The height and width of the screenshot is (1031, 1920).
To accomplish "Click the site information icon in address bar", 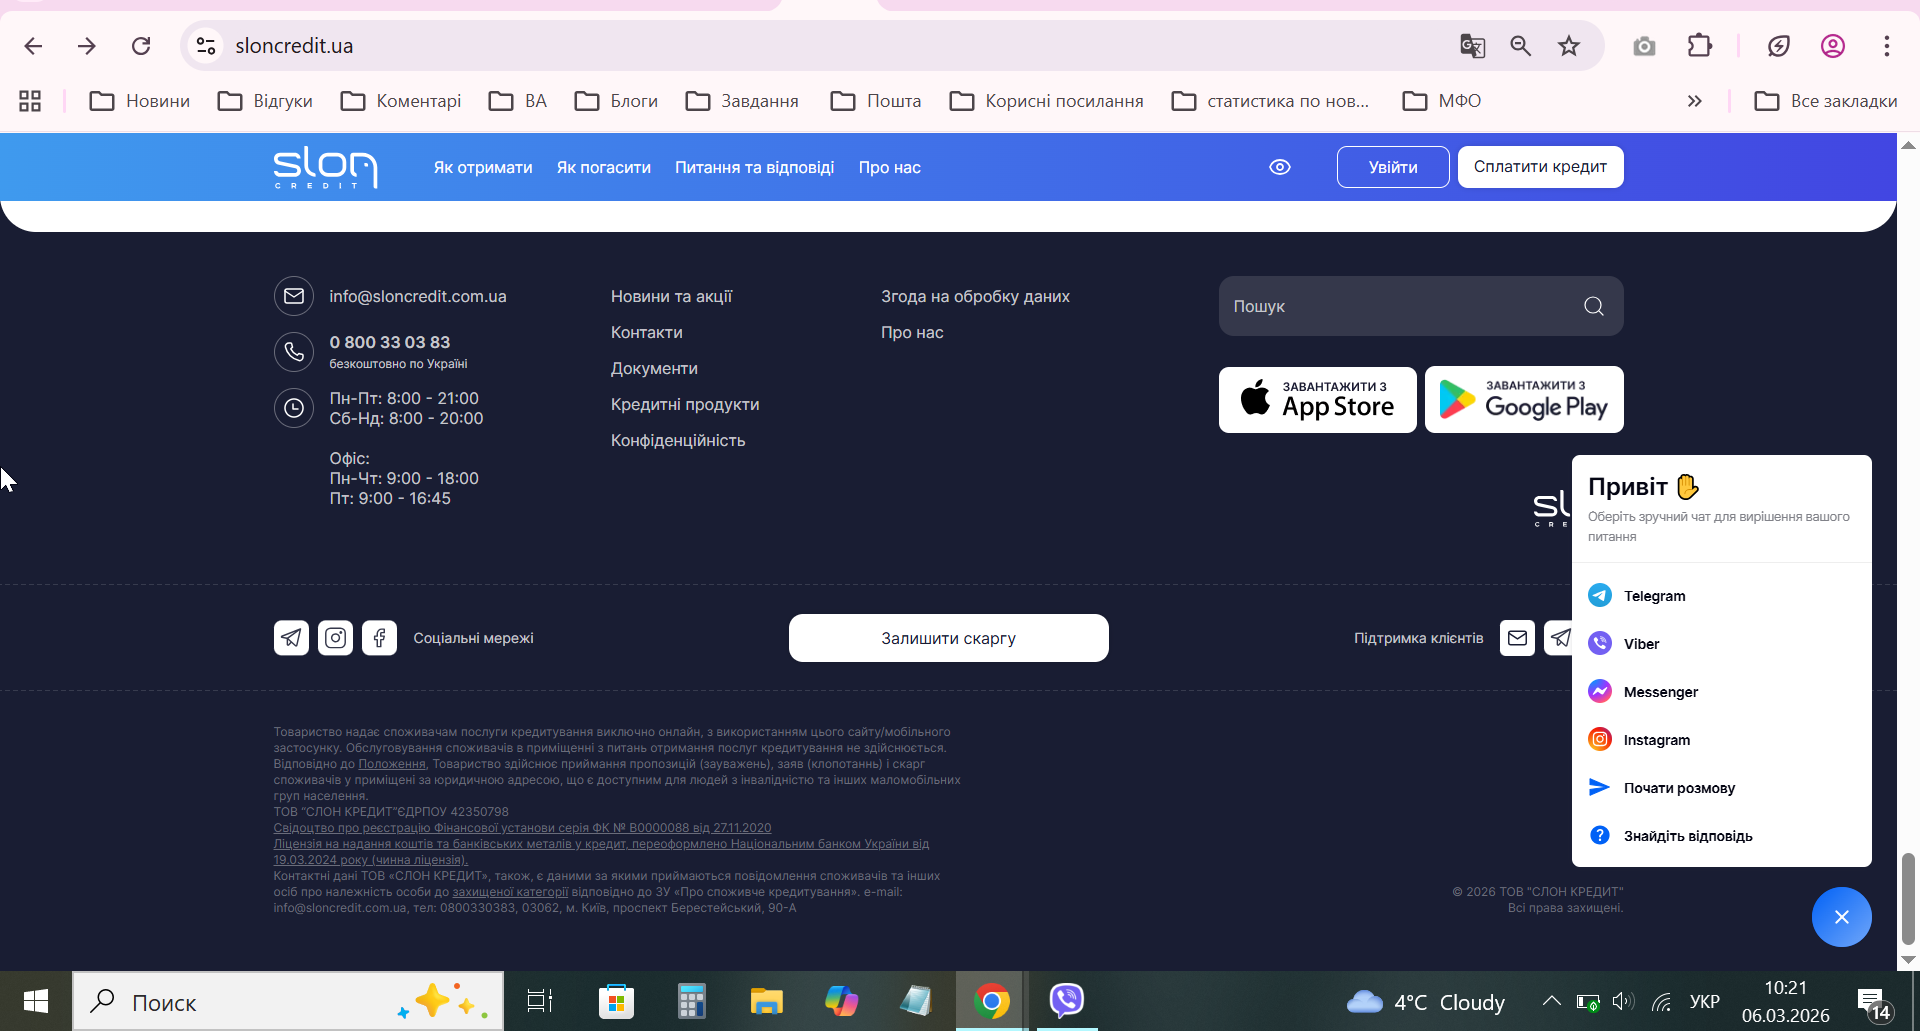I will coord(206,46).
